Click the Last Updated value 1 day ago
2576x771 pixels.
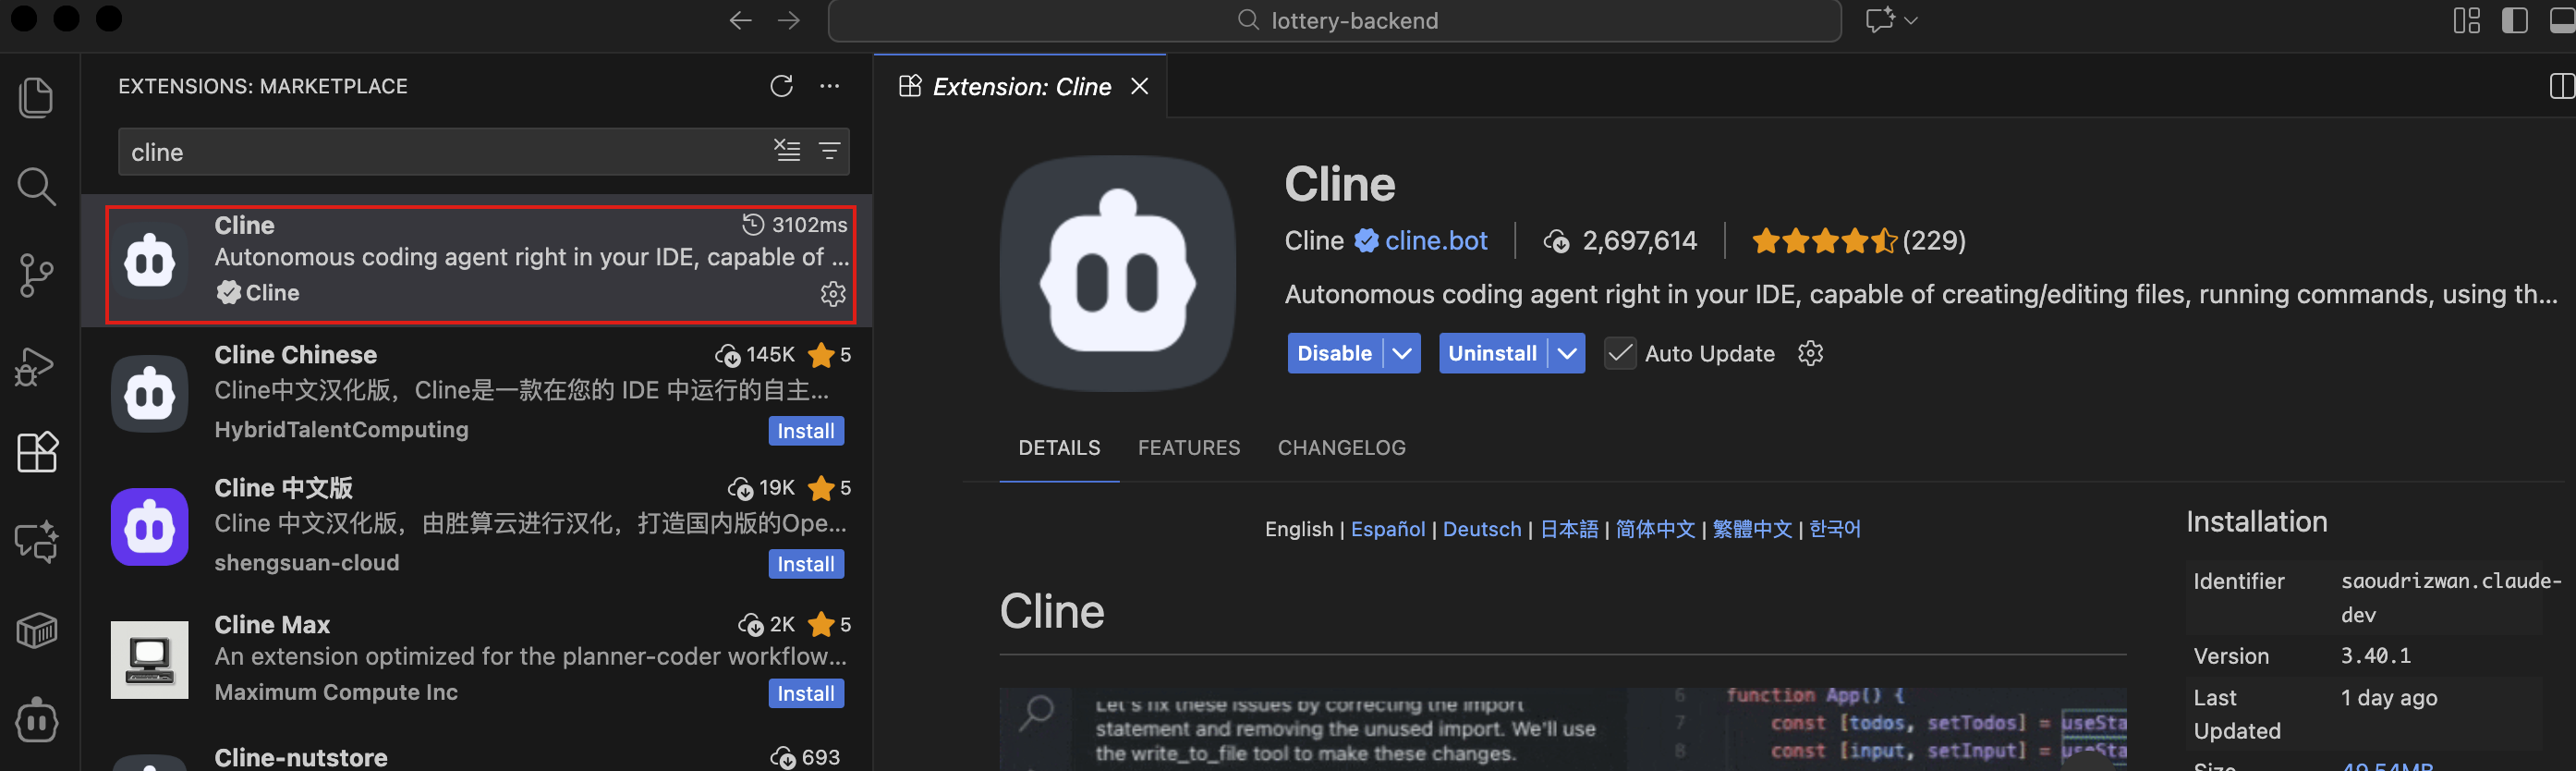pyautogui.click(x=2388, y=698)
